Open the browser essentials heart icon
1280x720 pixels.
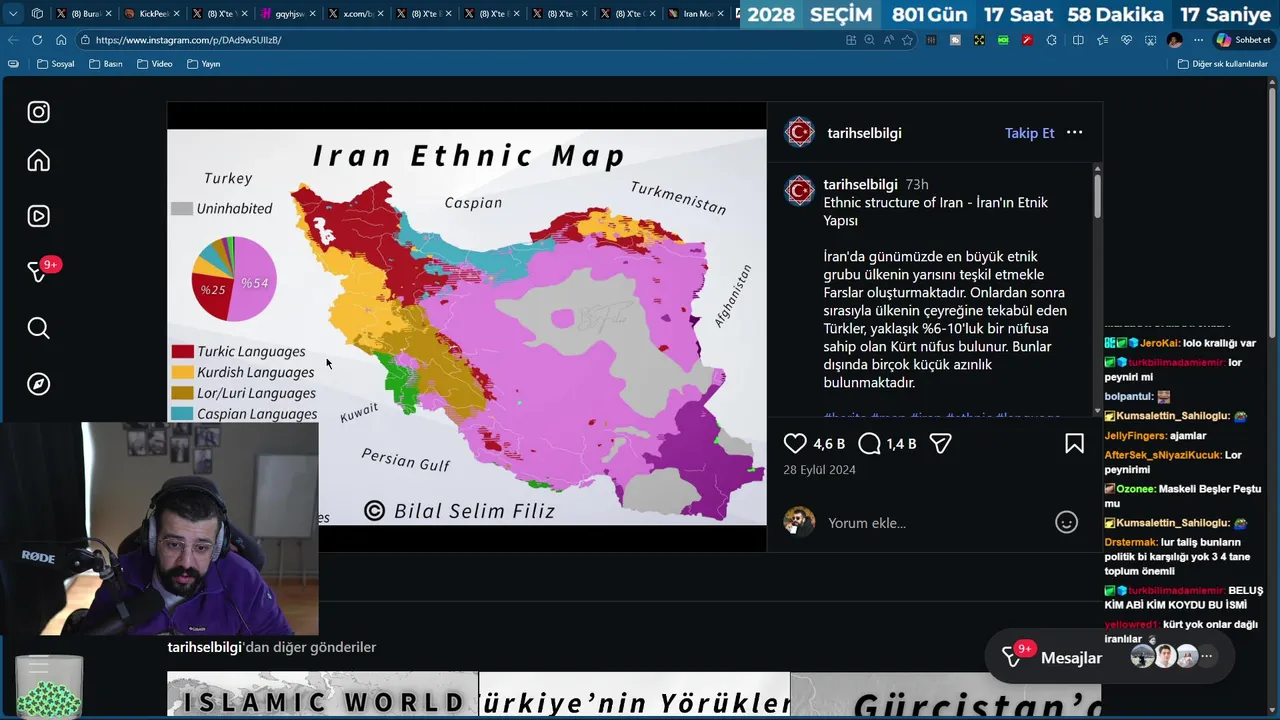[1126, 40]
